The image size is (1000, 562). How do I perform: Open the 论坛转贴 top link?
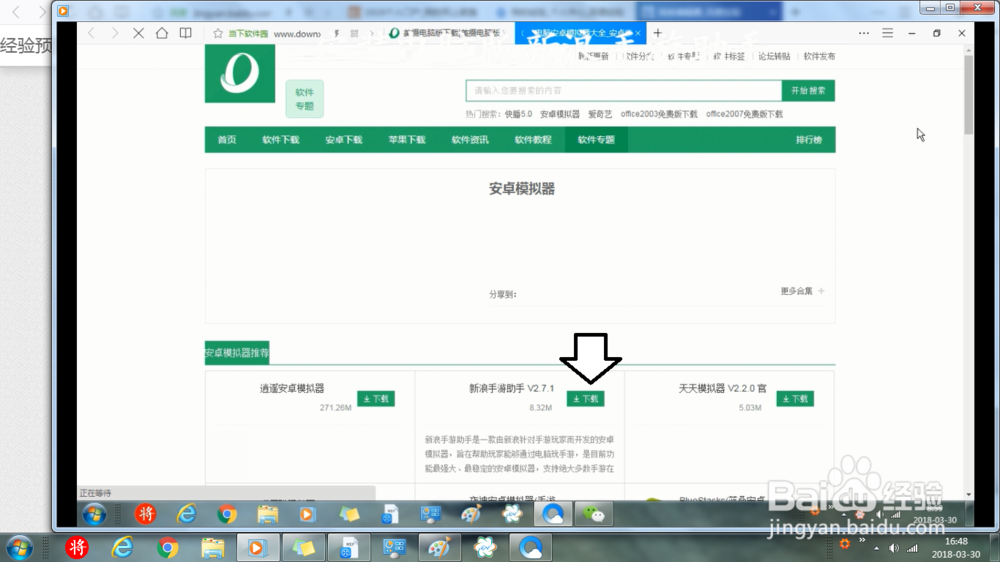774,56
